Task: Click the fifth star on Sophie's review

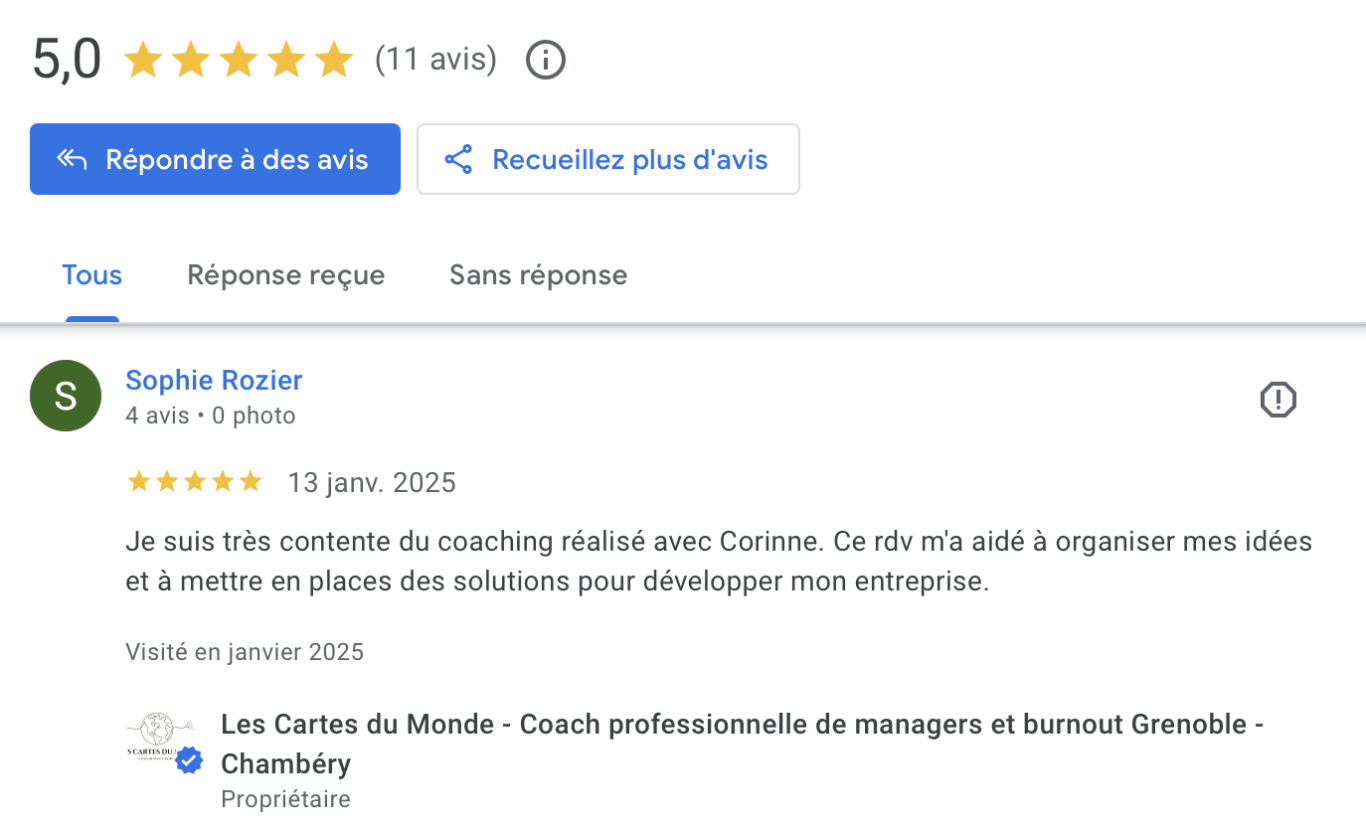Action: pyautogui.click(x=252, y=481)
